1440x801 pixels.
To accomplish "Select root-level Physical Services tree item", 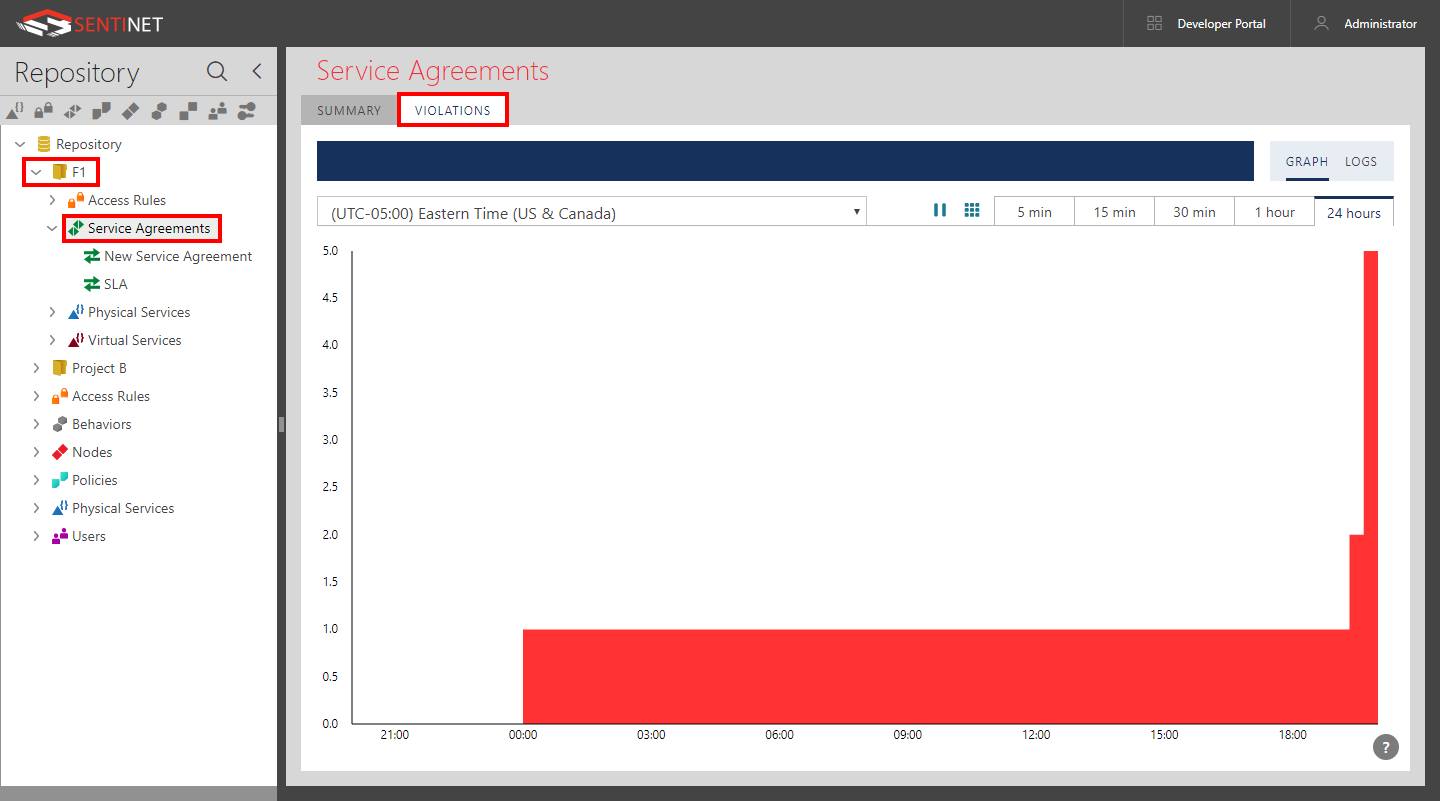I will tap(123, 508).
